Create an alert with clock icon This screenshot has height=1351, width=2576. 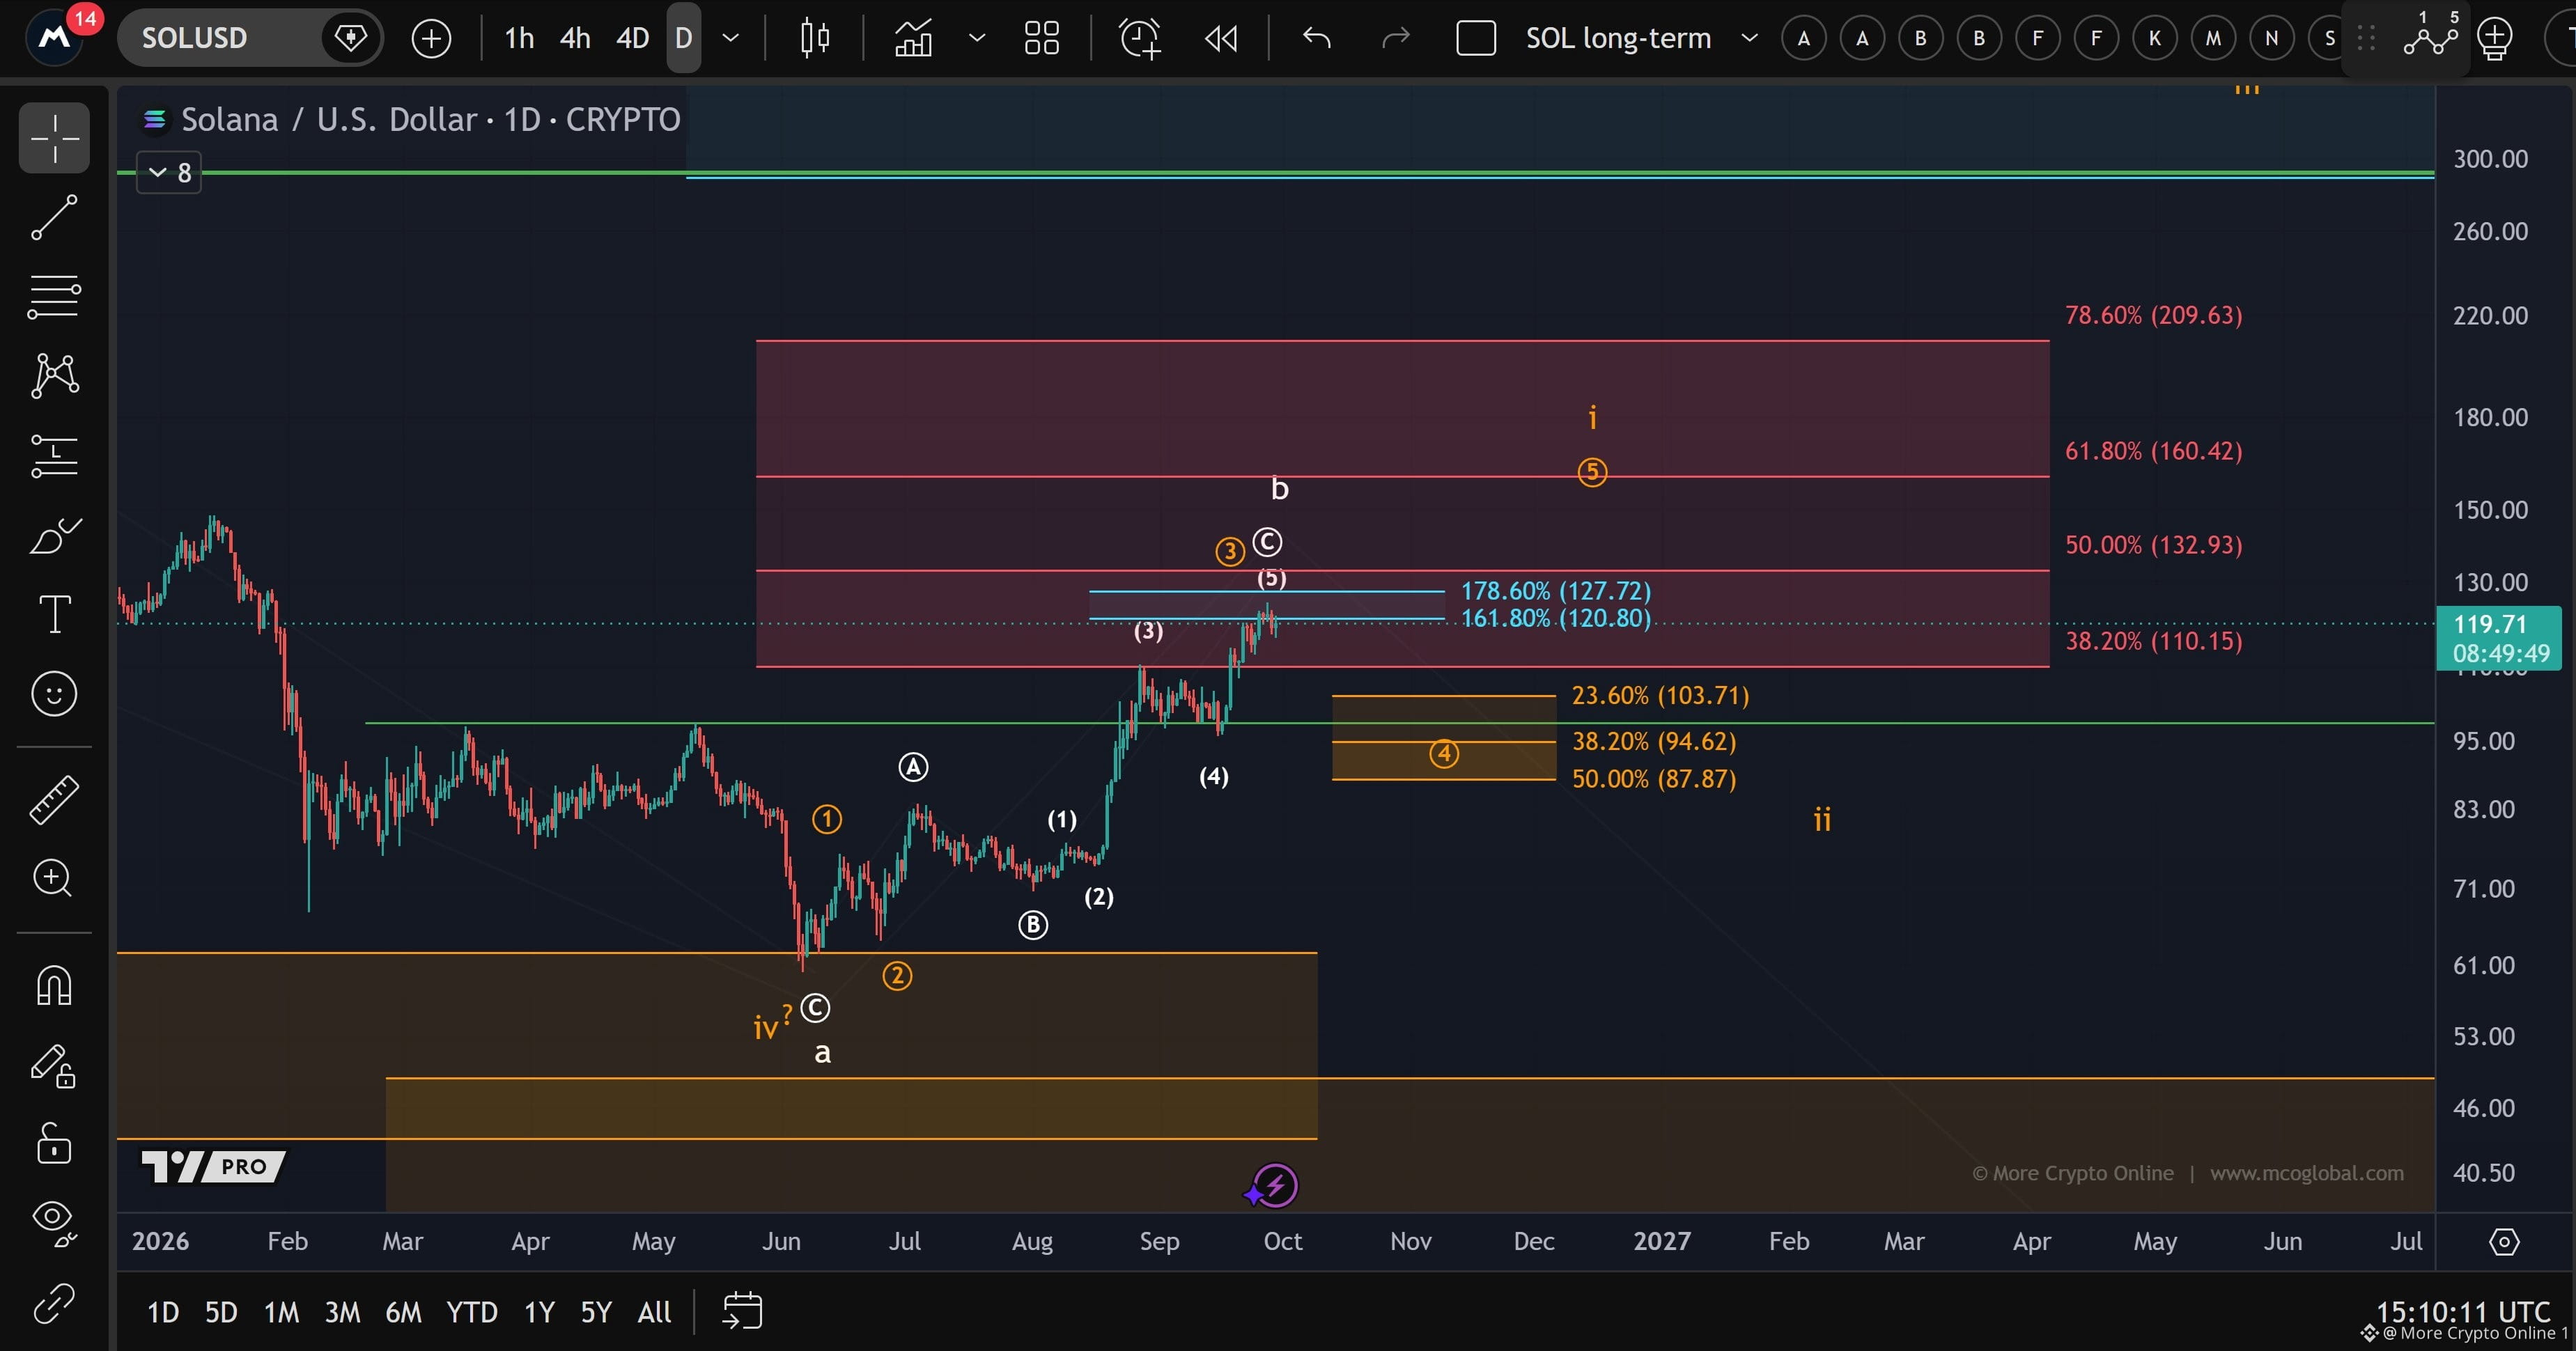pos(1139,38)
